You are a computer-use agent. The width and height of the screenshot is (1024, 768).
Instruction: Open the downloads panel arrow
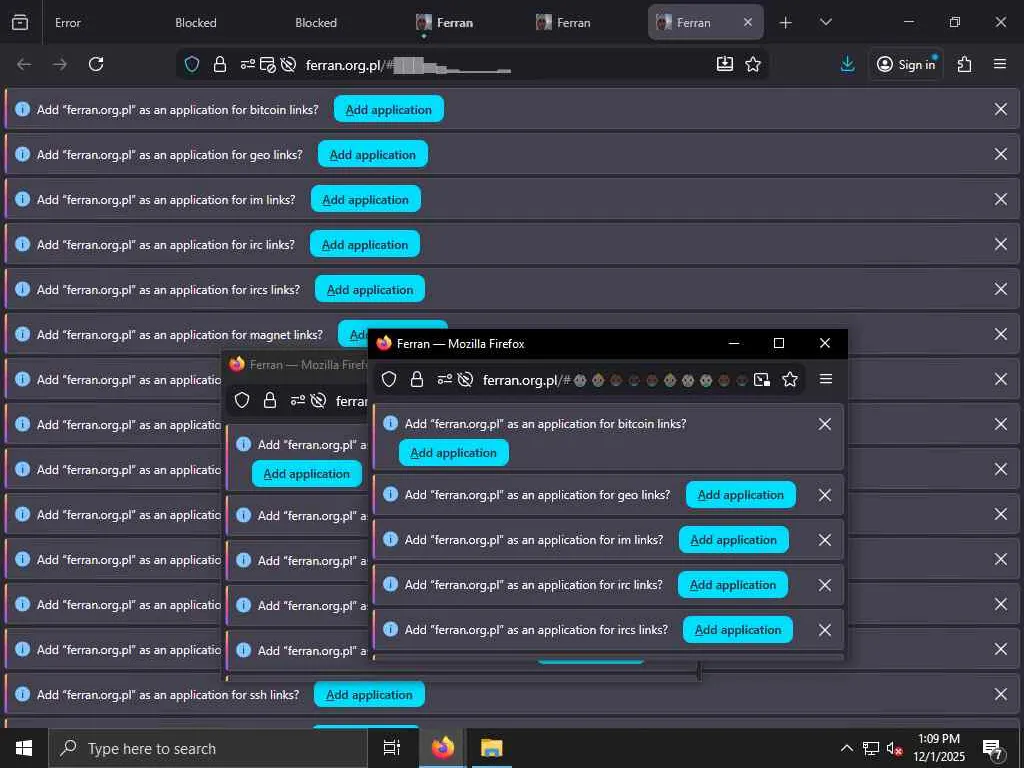[848, 64]
